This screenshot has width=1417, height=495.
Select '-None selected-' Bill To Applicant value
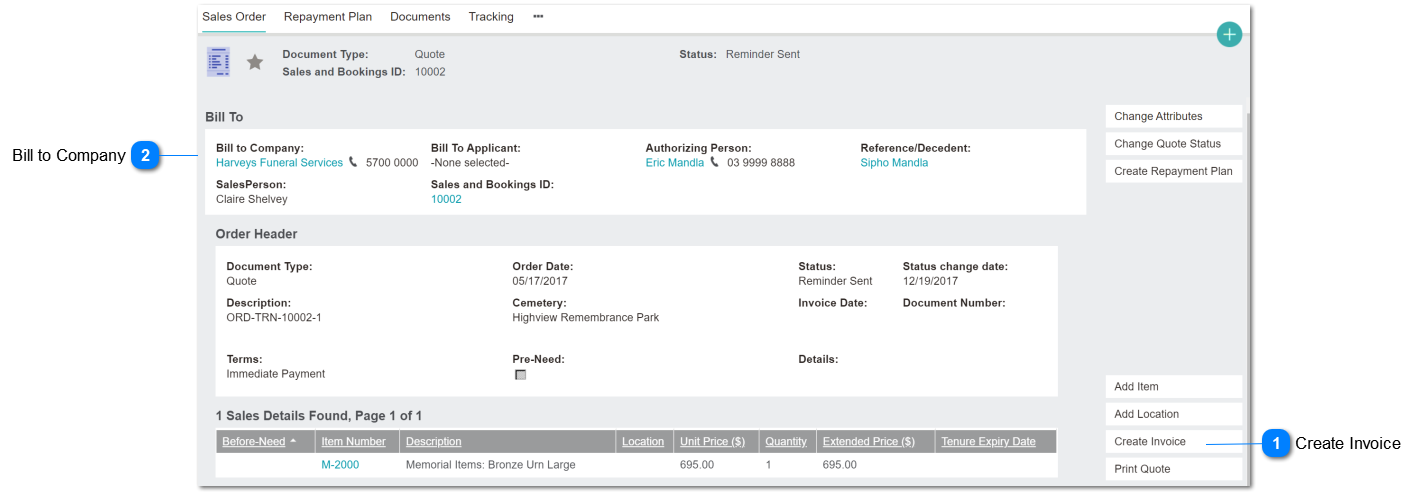pos(470,162)
